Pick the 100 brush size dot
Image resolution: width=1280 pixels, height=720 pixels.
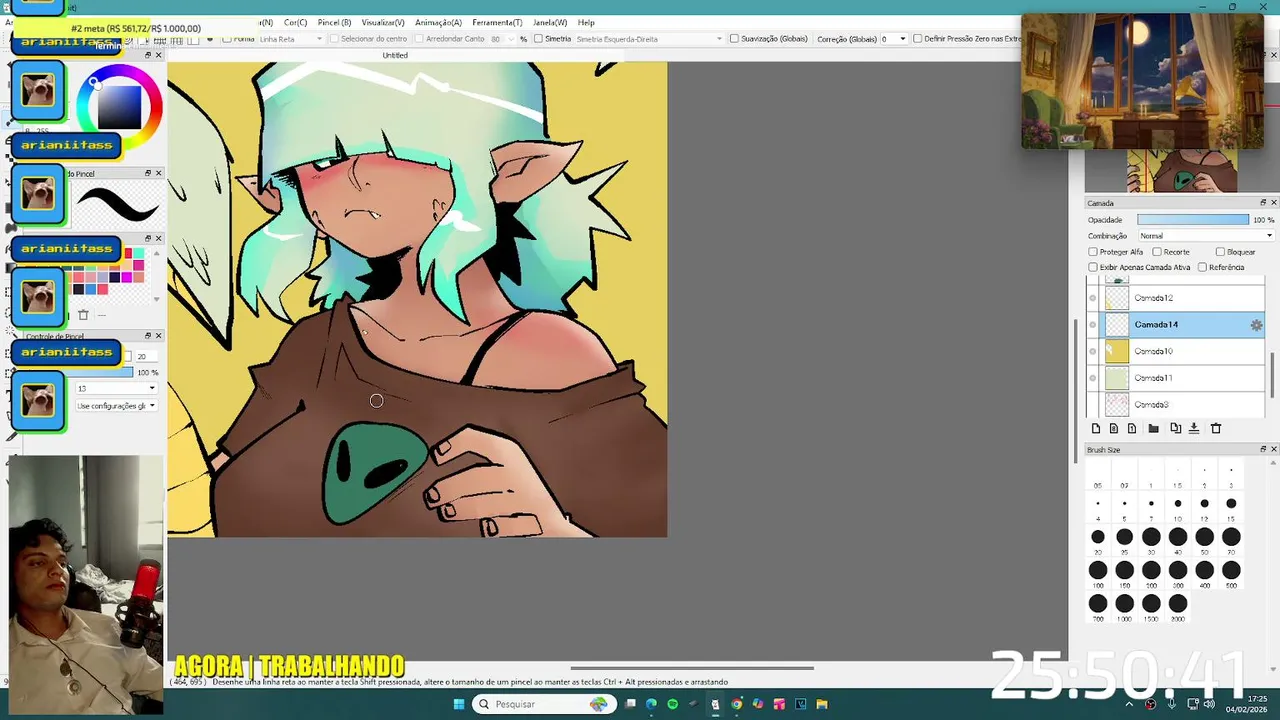(x=1098, y=571)
